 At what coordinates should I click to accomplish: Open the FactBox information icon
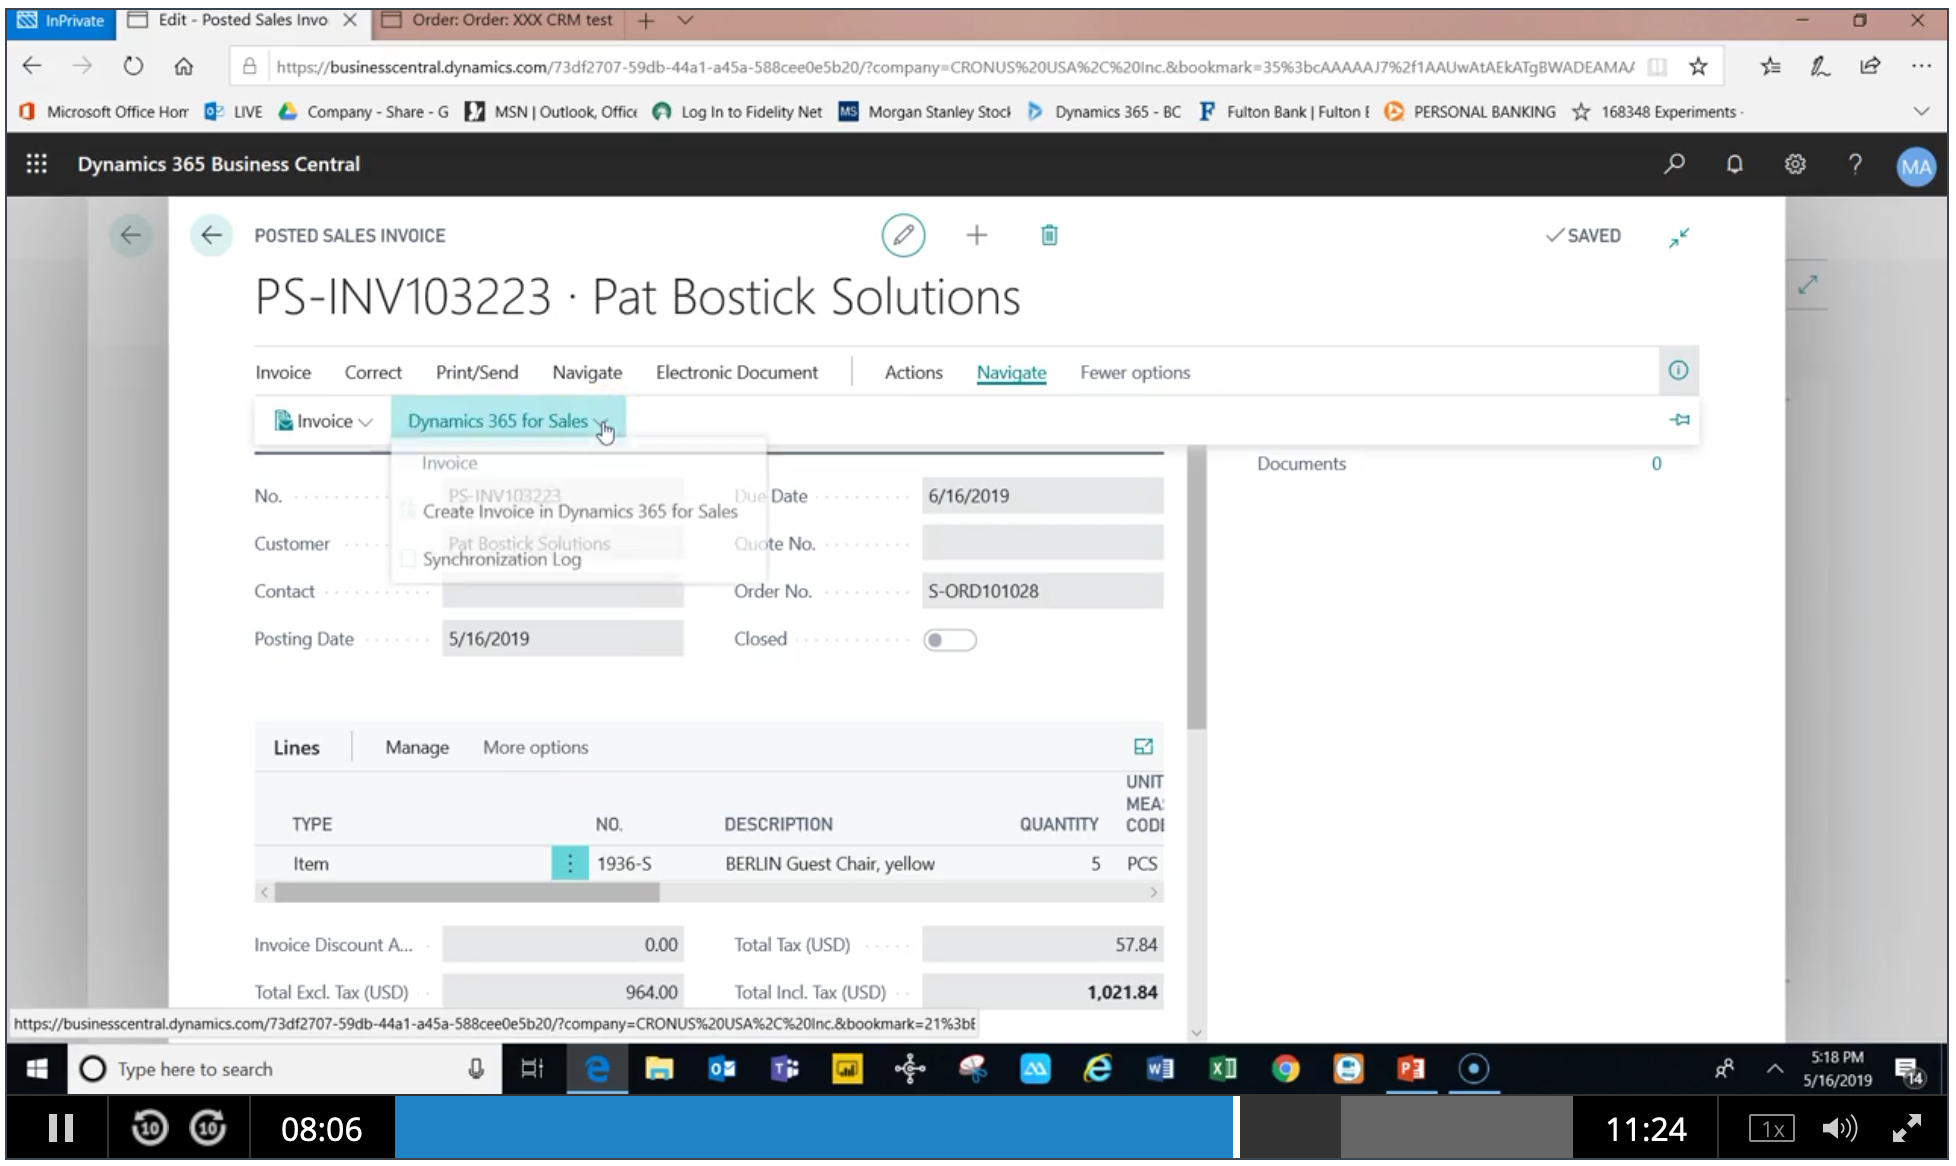tap(1678, 371)
